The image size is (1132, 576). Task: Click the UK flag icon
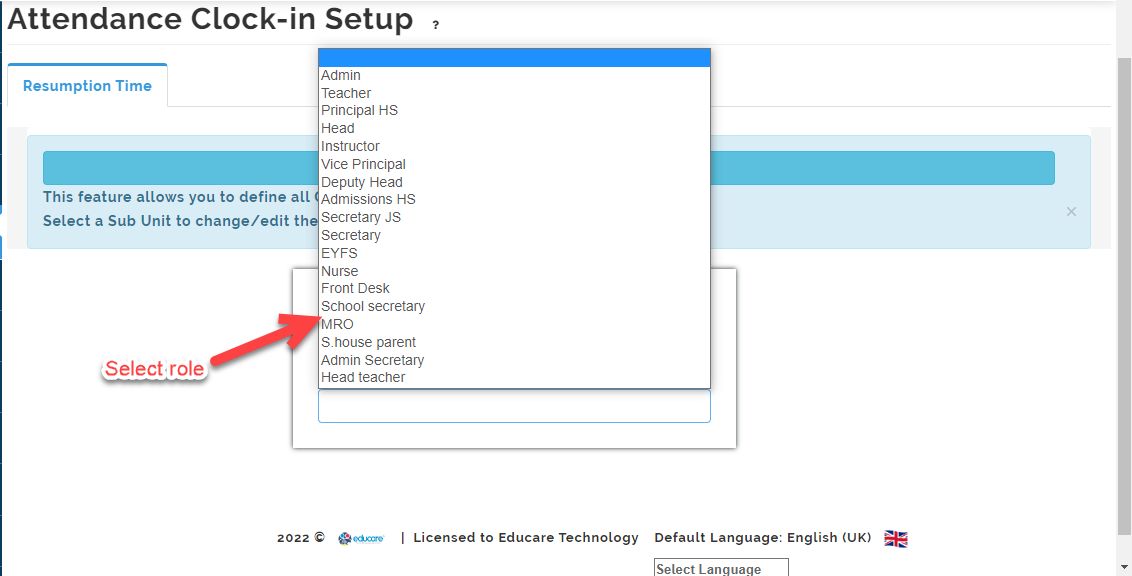tap(896, 538)
